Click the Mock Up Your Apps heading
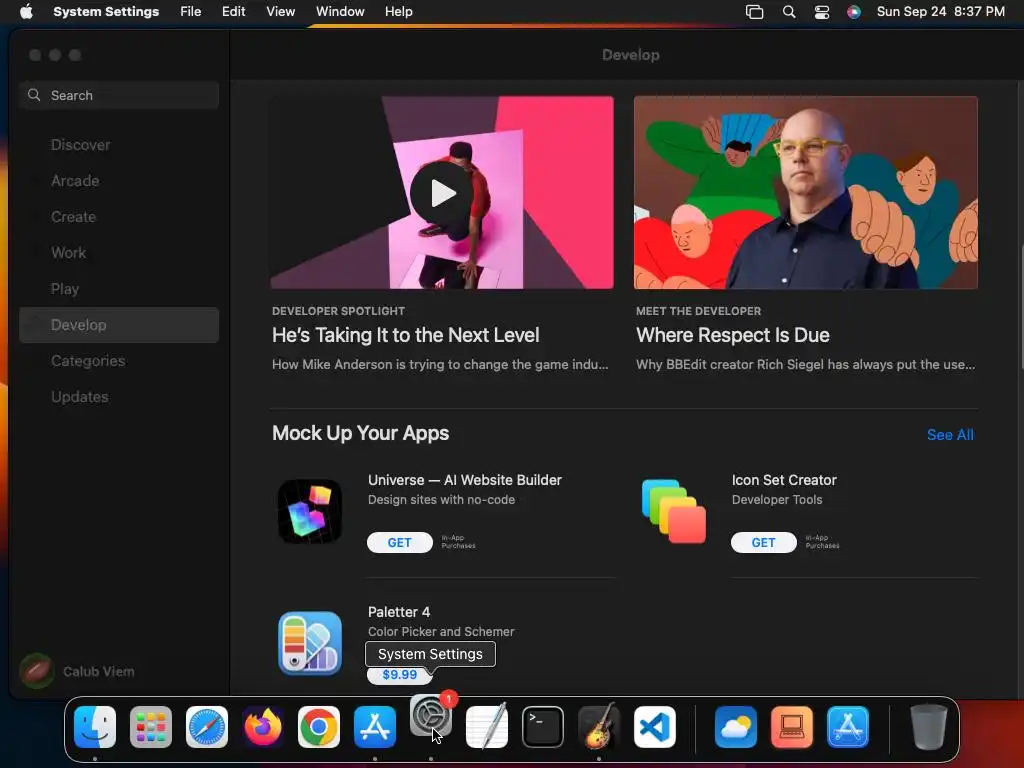Viewport: 1024px width, 768px height. [360, 433]
